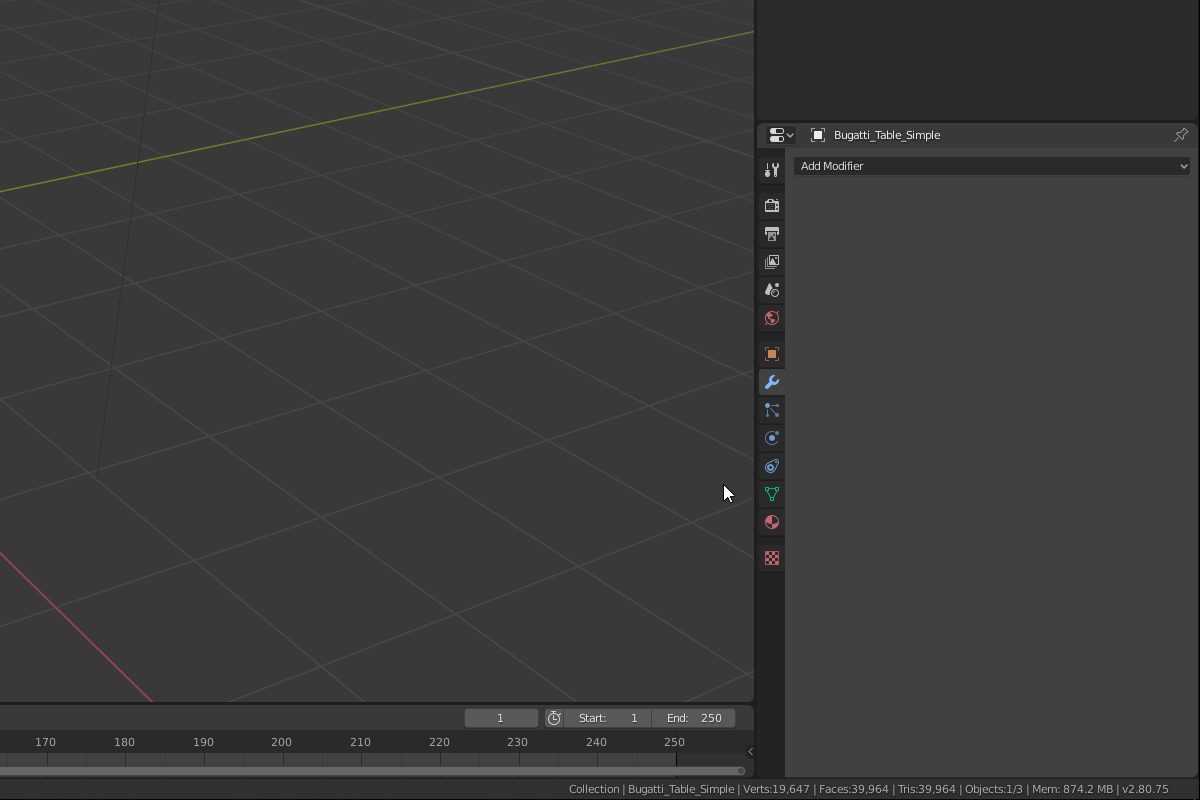The height and width of the screenshot is (800, 1200).
Task: Open the Render Properties tab icon
Action: click(771, 205)
